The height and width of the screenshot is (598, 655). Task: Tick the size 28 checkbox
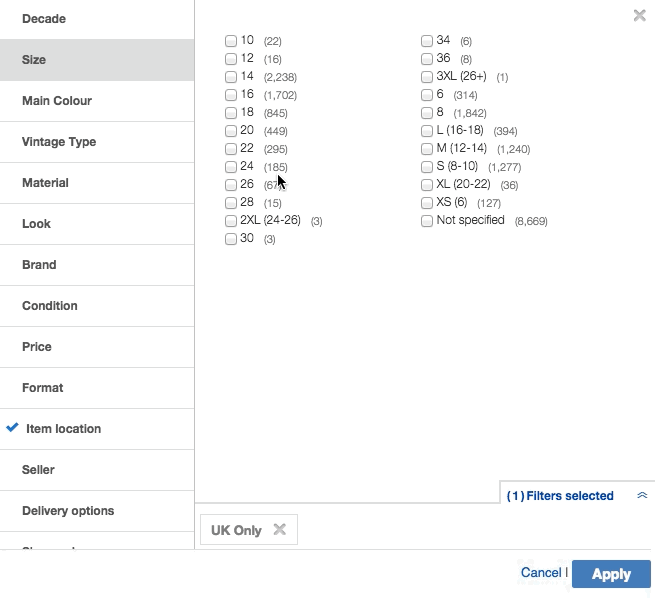click(231, 202)
